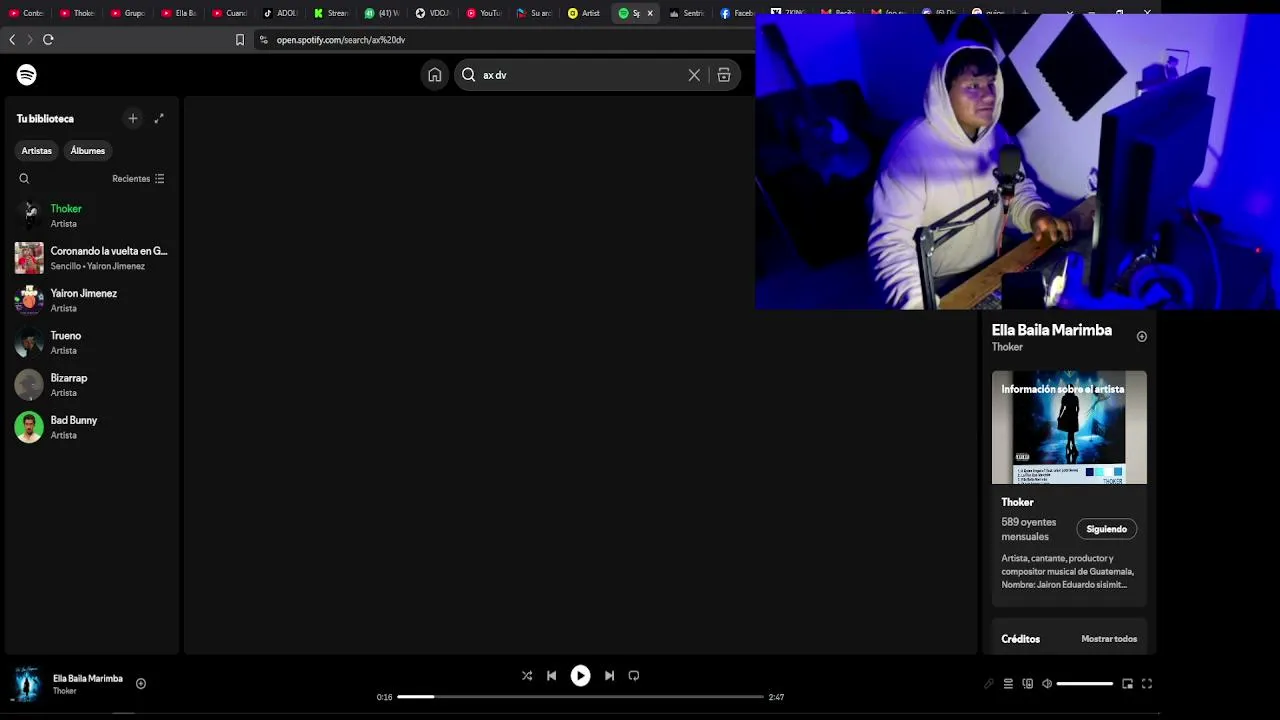Screen dimensions: 1280x720
Task: Click the search magnifier icon in the search bar
Action: (469, 75)
